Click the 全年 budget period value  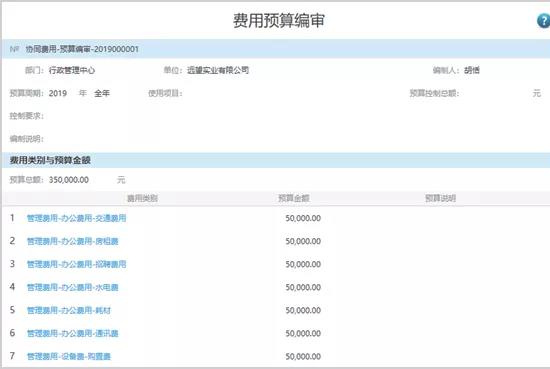click(x=102, y=93)
